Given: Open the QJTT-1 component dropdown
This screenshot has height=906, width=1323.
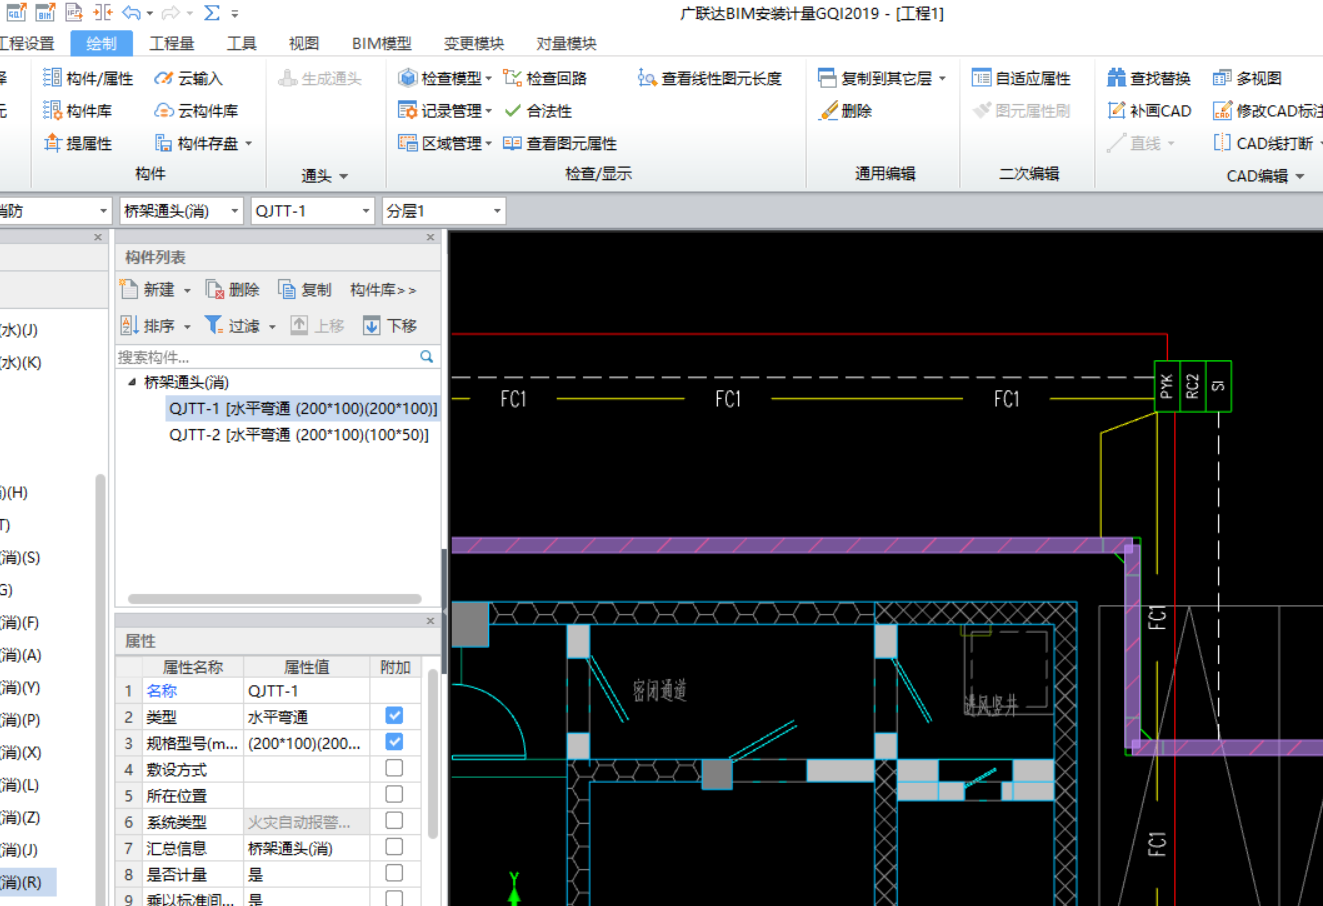Looking at the screenshot, I should [x=366, y=211].
